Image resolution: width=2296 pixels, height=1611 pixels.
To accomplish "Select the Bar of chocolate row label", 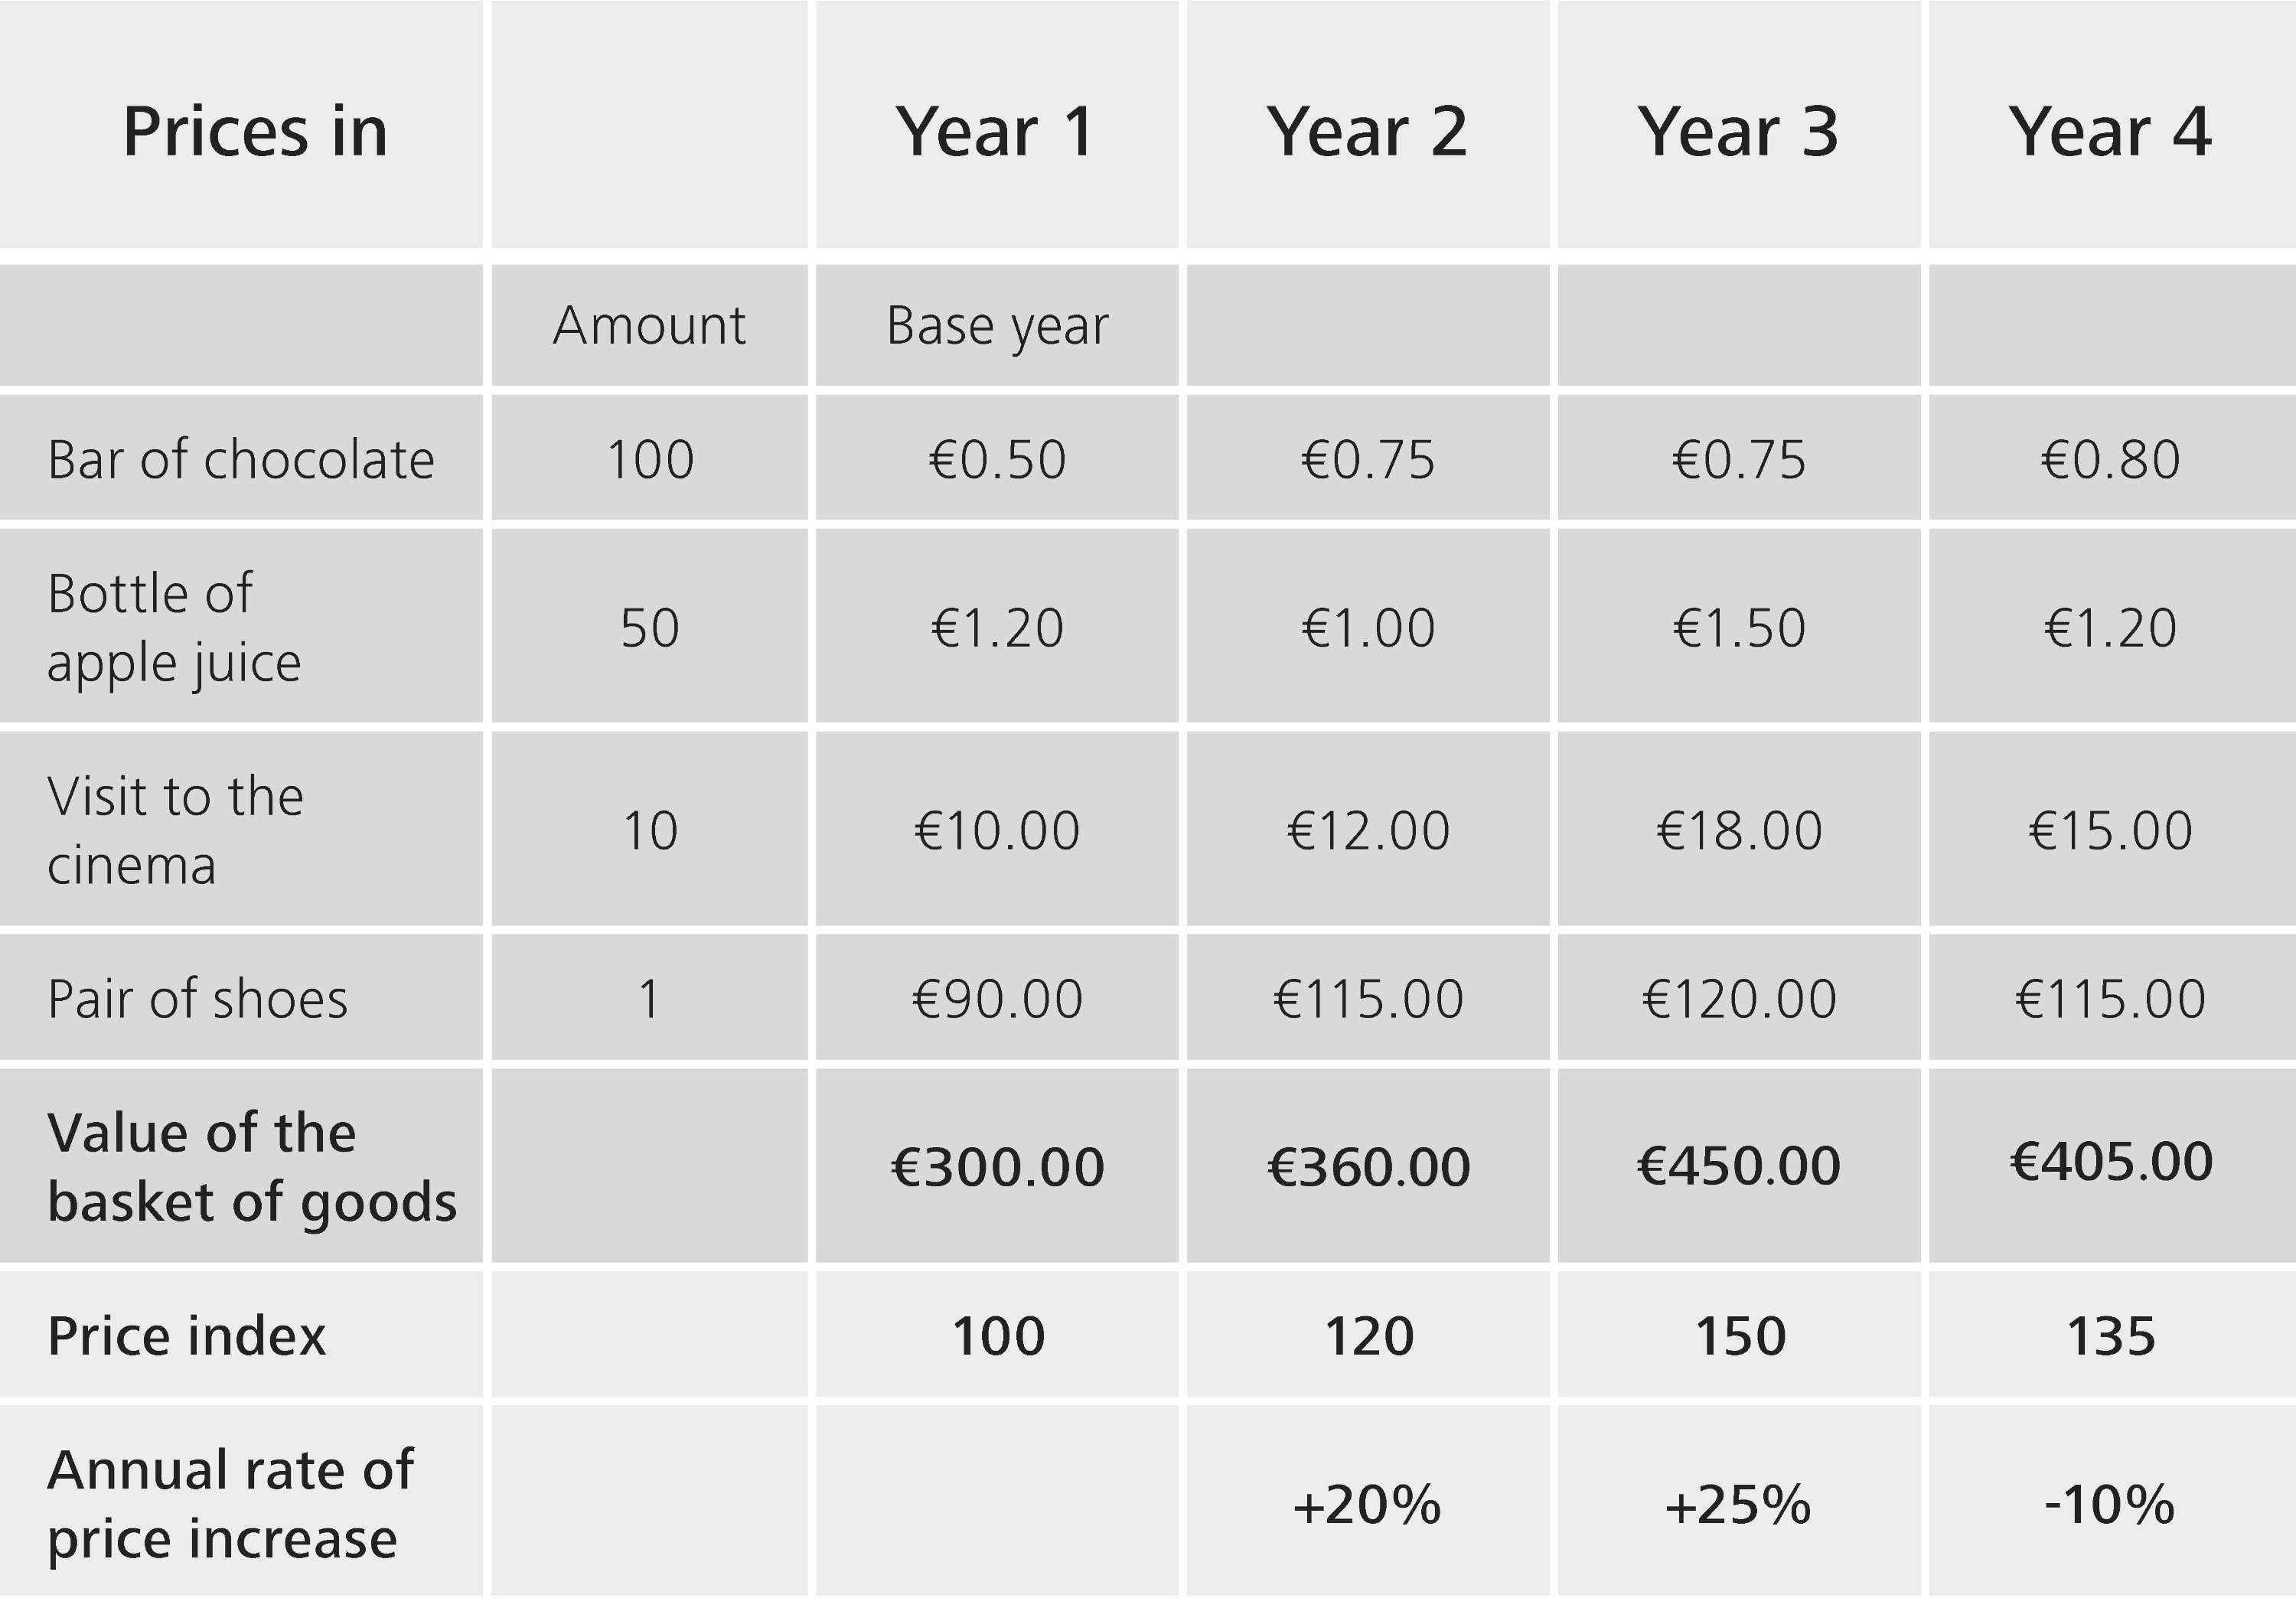I will tap(241, 458).
